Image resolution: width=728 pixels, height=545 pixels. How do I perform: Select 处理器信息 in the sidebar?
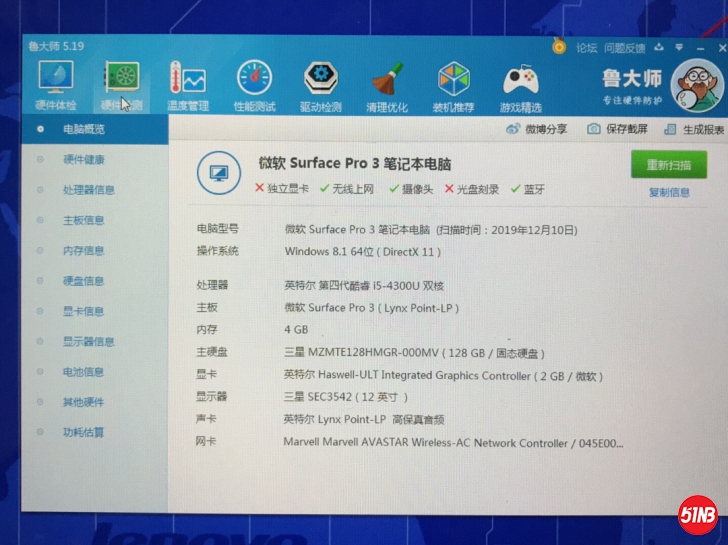tap(88, 190)
